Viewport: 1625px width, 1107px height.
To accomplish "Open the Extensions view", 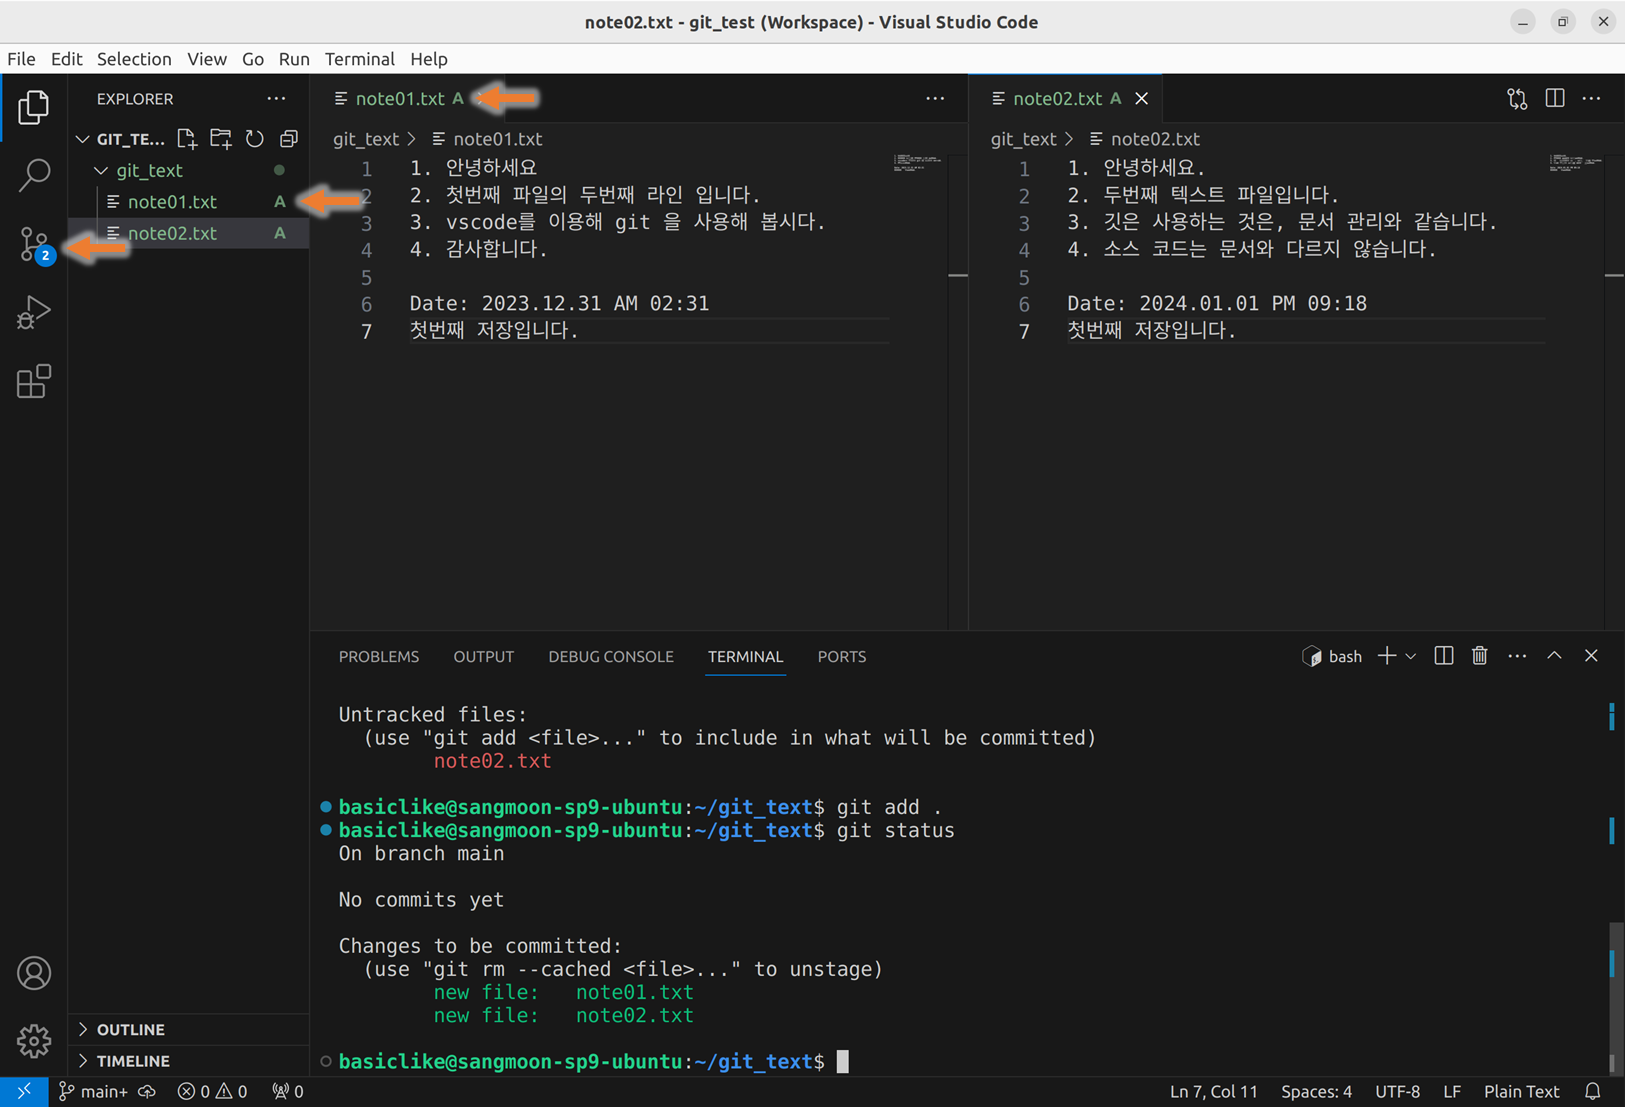I will pos(33,381).
